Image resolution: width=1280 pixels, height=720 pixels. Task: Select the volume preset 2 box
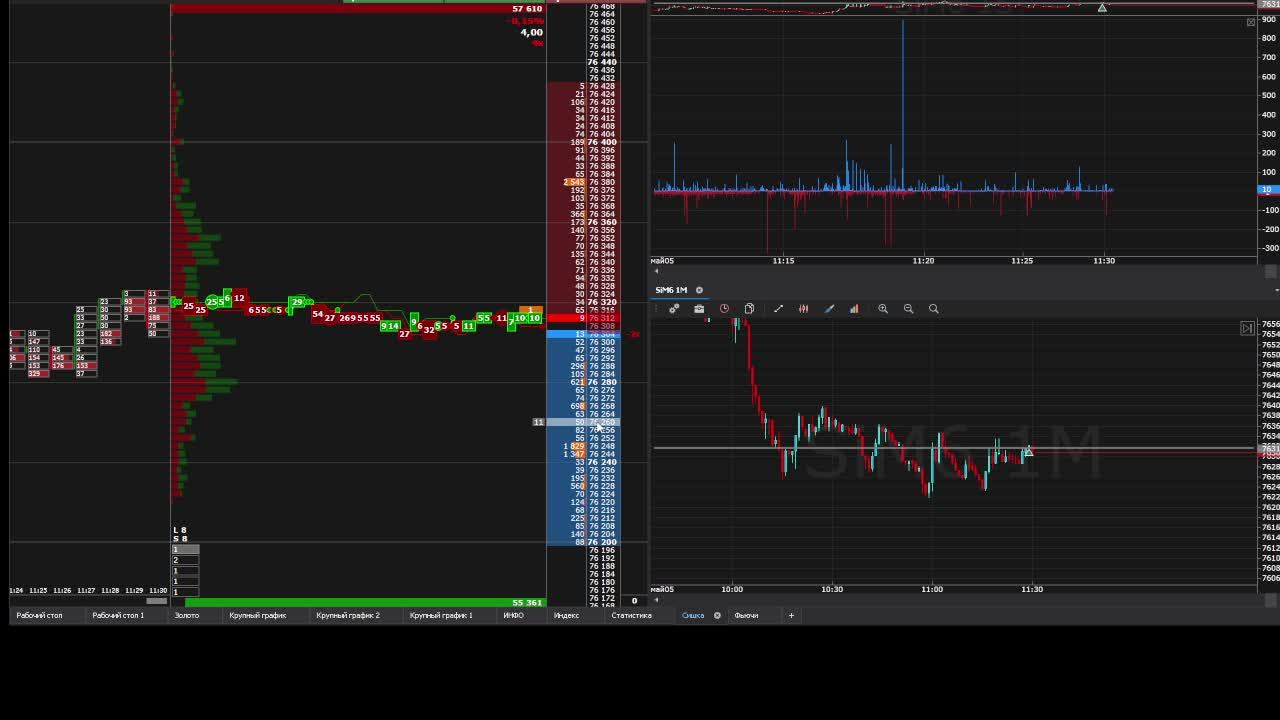click(186, 561)
